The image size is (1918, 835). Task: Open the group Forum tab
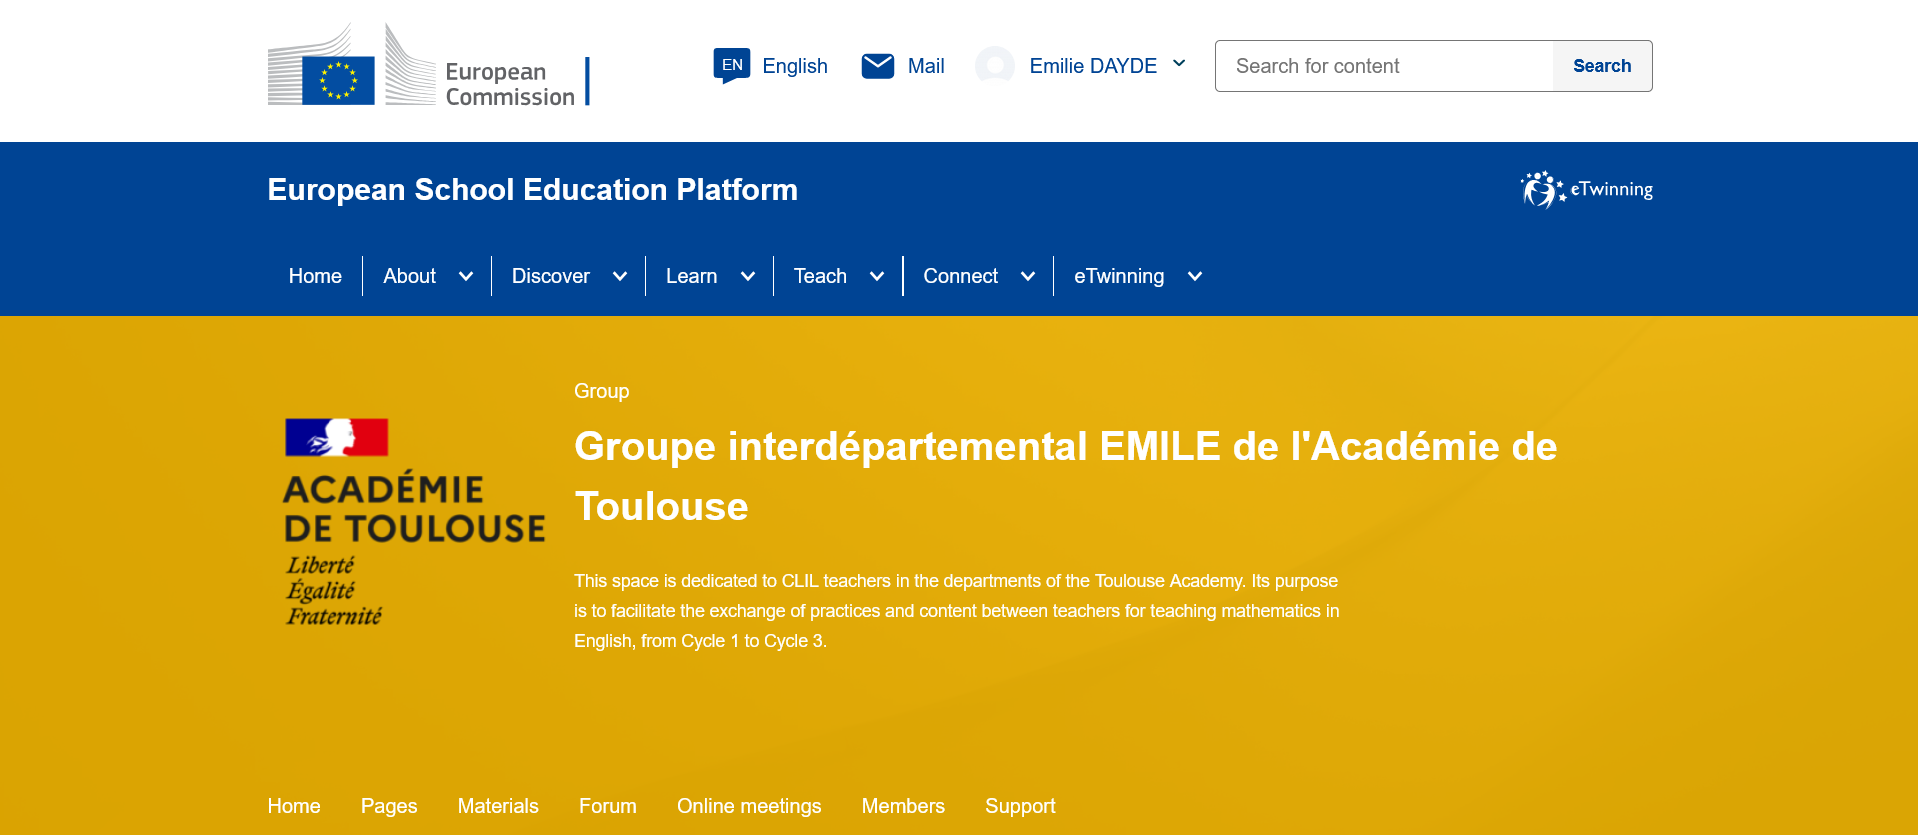[608, 806]
